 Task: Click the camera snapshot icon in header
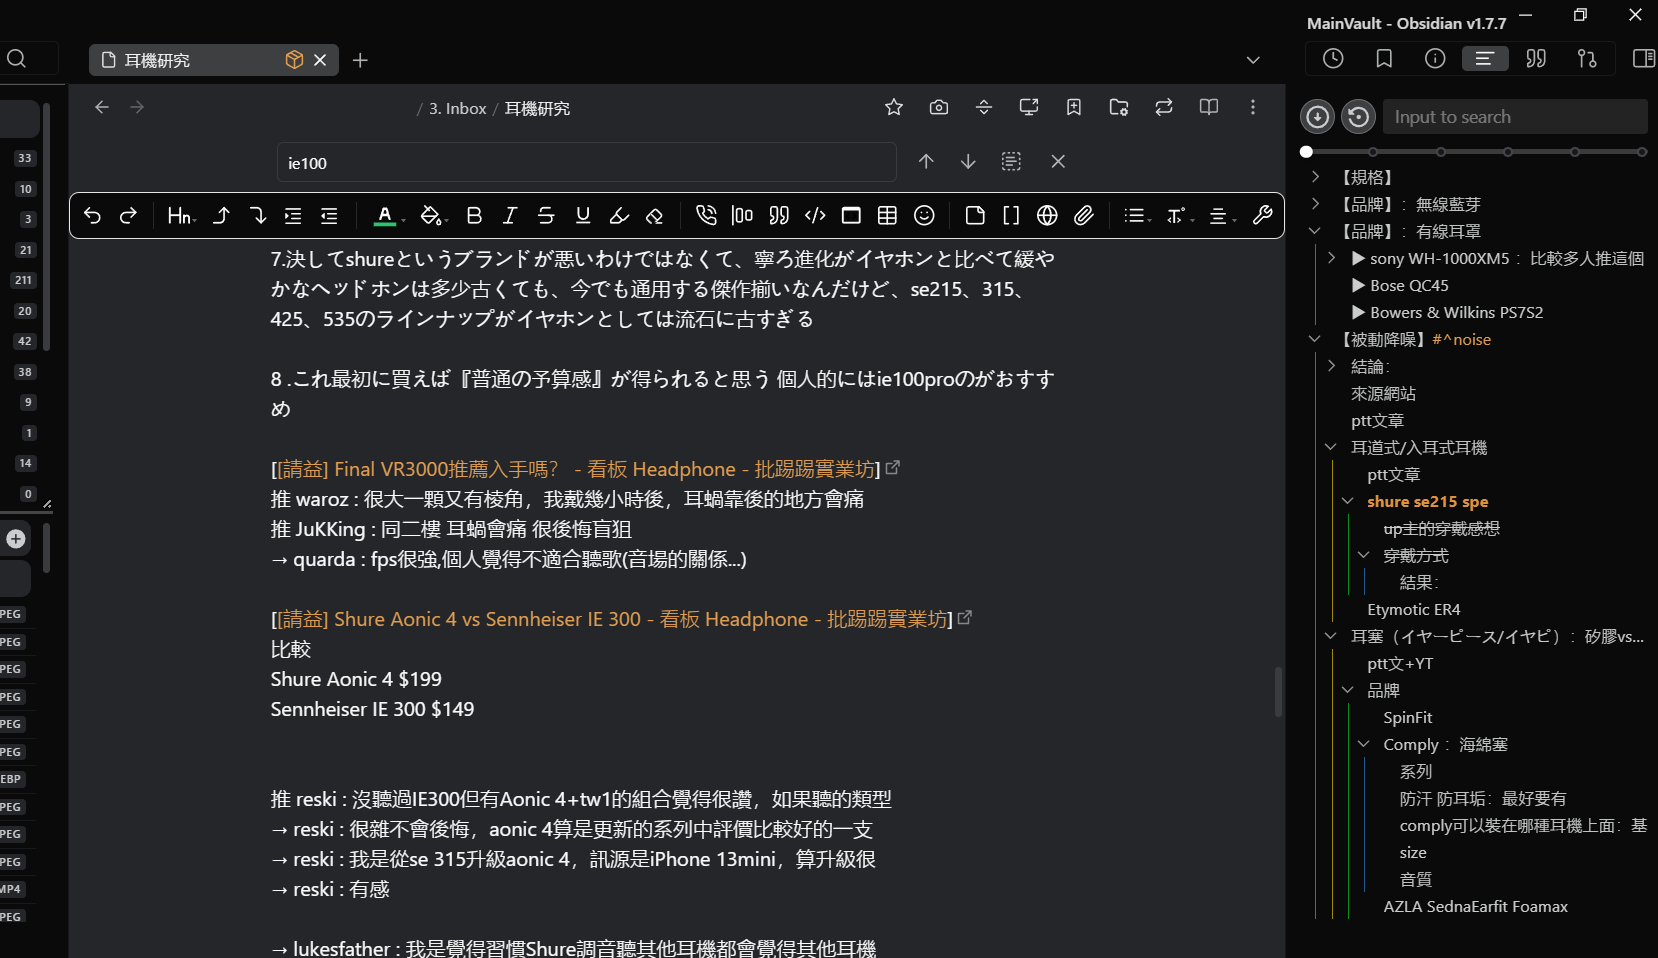939,107
